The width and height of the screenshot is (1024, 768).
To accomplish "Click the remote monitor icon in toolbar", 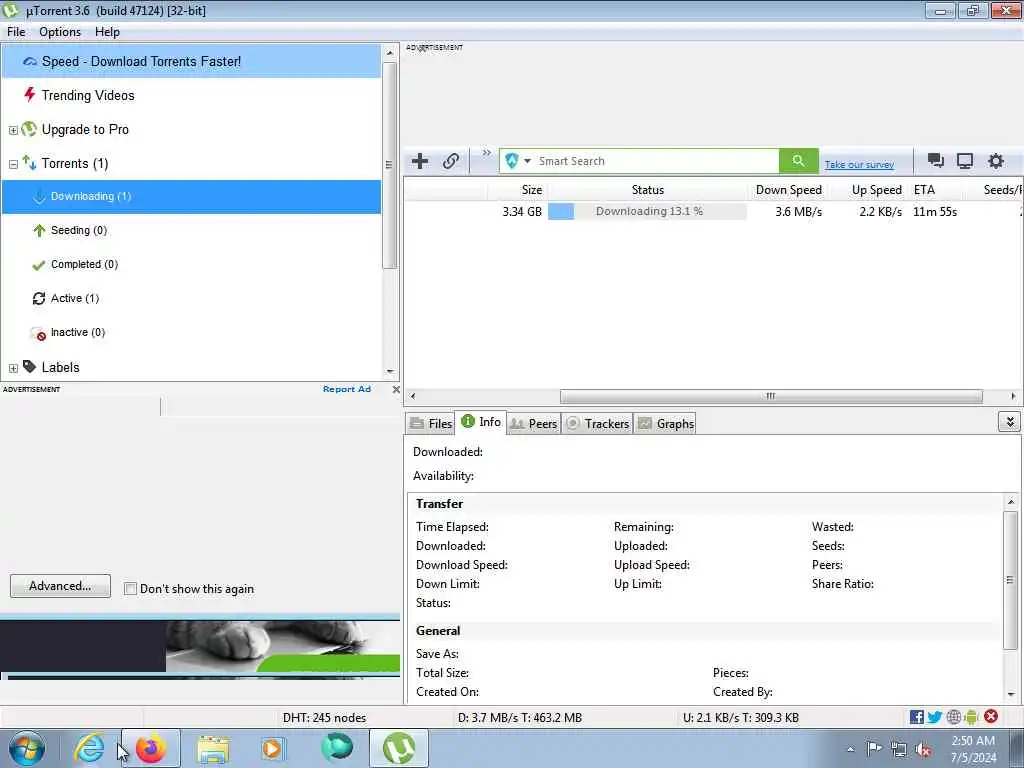I will (x=965, y=161).
